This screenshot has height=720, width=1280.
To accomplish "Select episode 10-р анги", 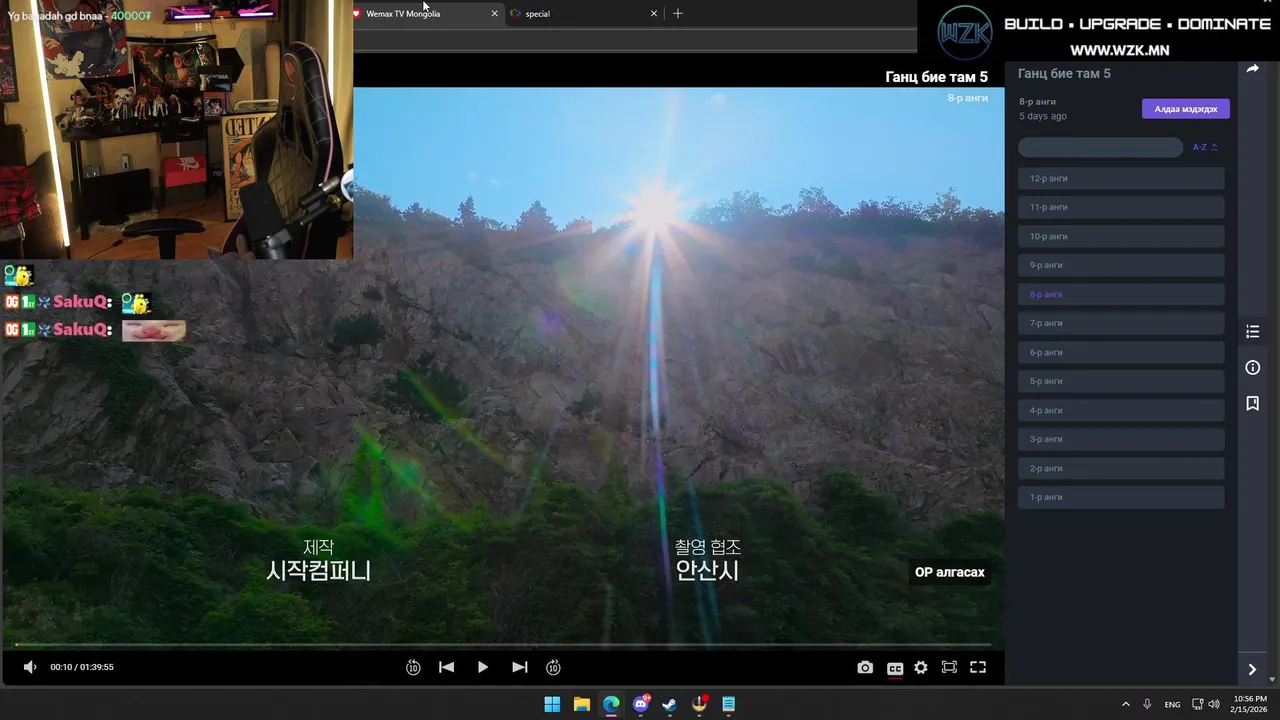I will [x=1121, y=237].
